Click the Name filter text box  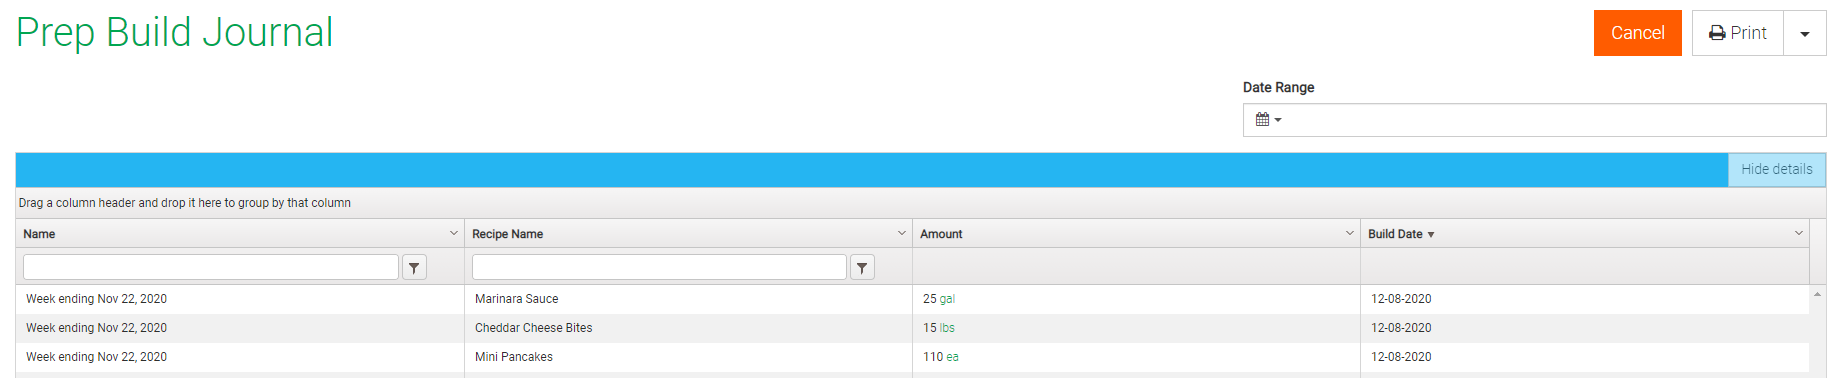click(x=210, y=267)
